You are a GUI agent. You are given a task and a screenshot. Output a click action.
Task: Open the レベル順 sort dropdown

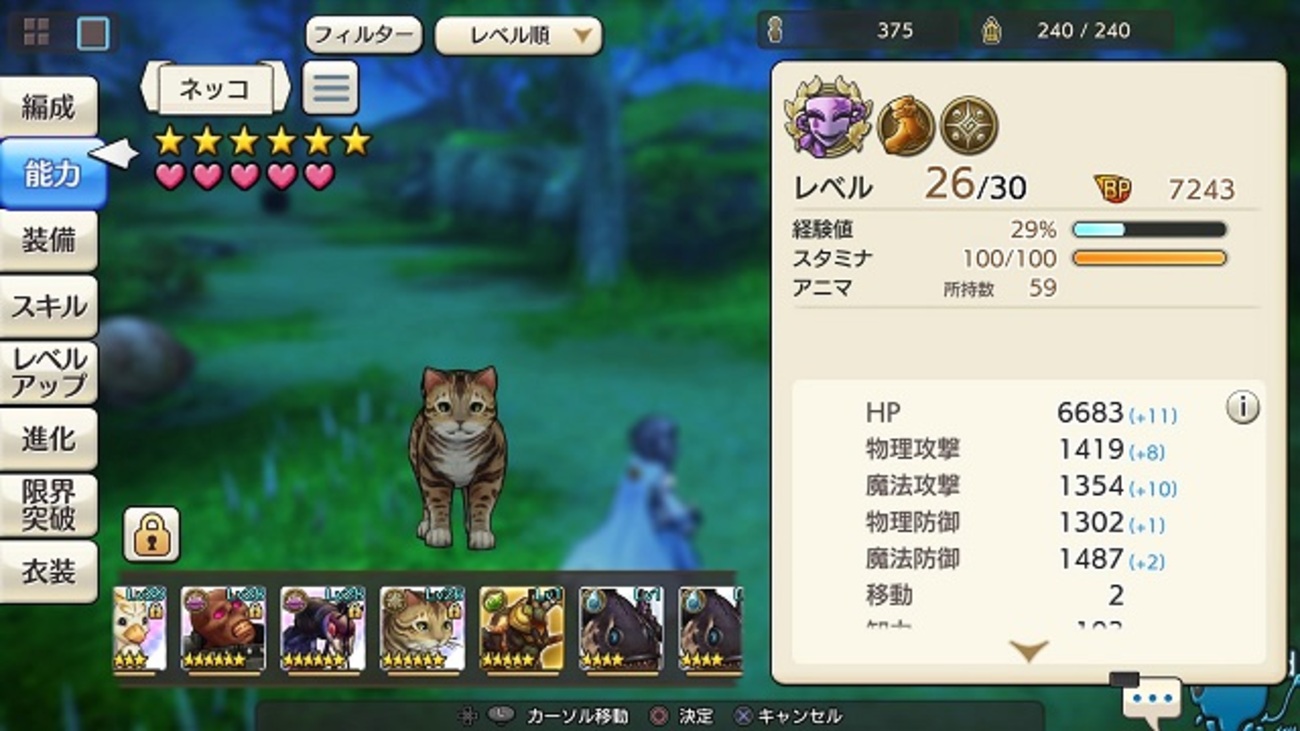tap(519, 36)
